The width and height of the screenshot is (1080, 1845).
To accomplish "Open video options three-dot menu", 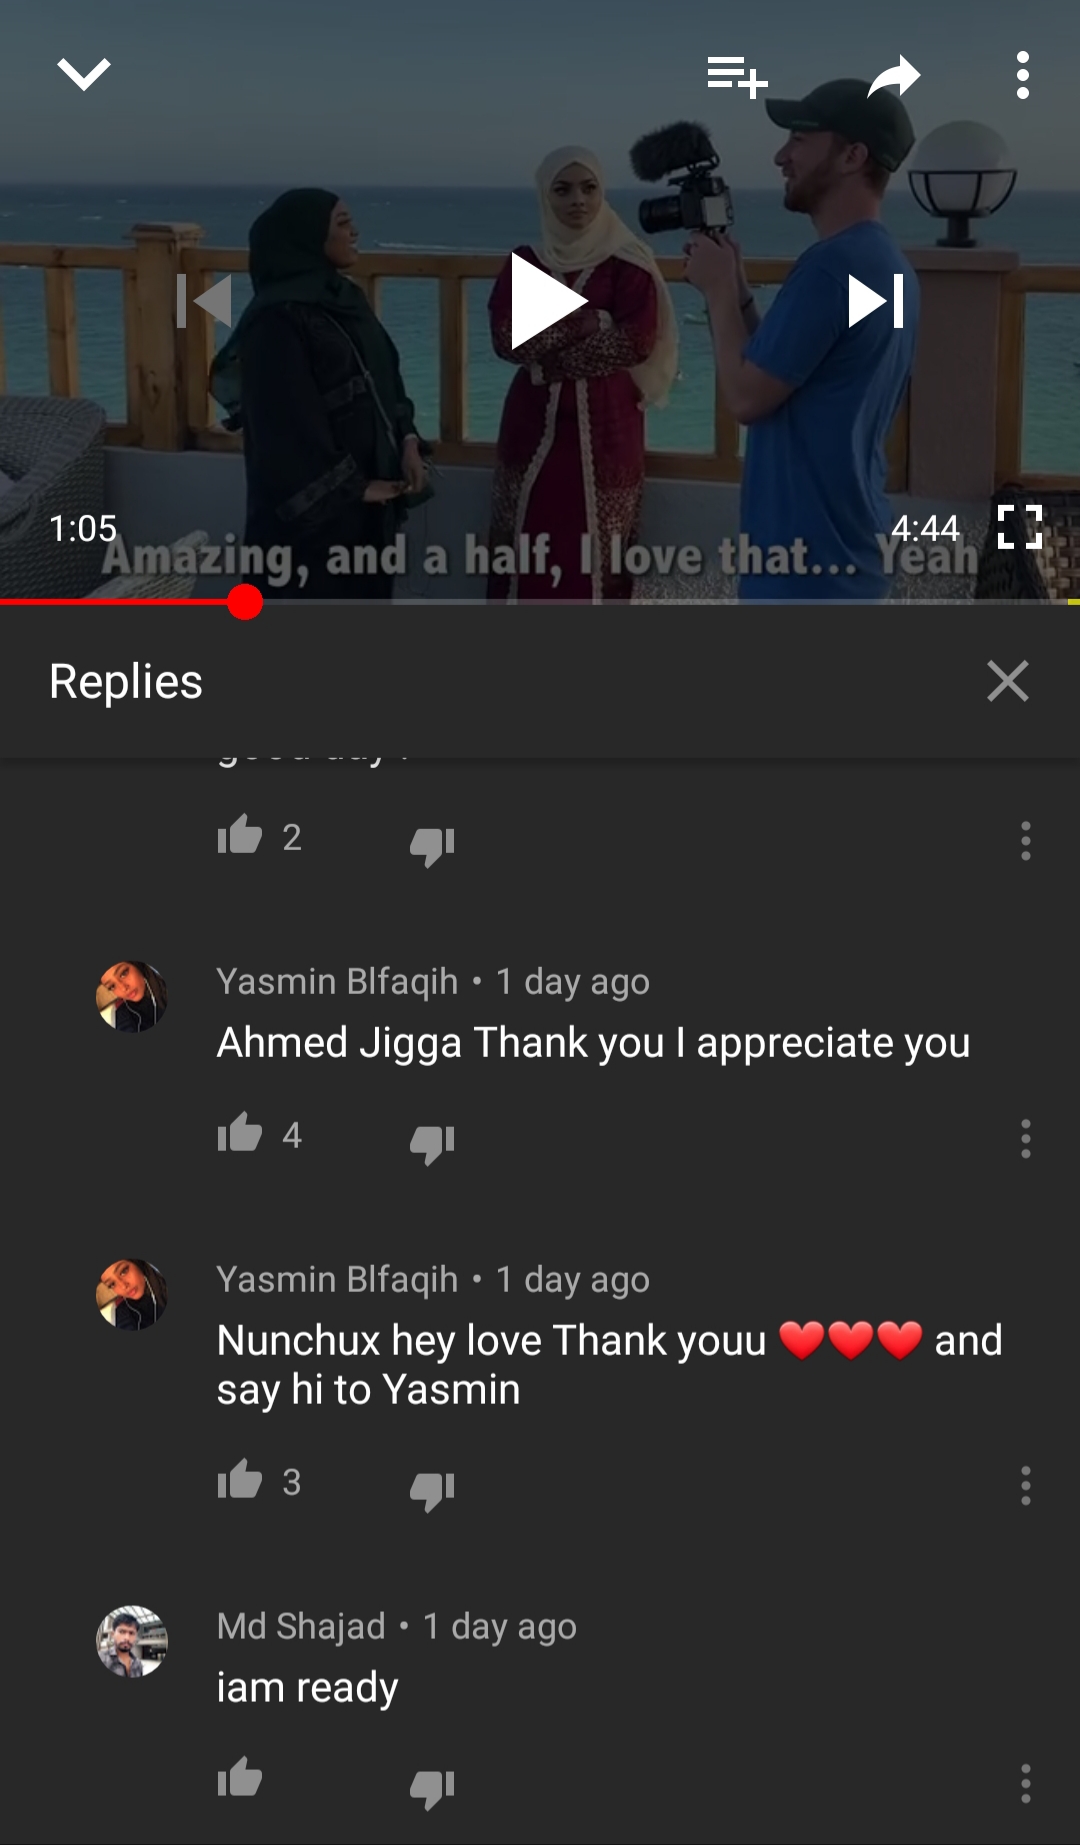I will pyautogui.click(x=1022, y=76).
